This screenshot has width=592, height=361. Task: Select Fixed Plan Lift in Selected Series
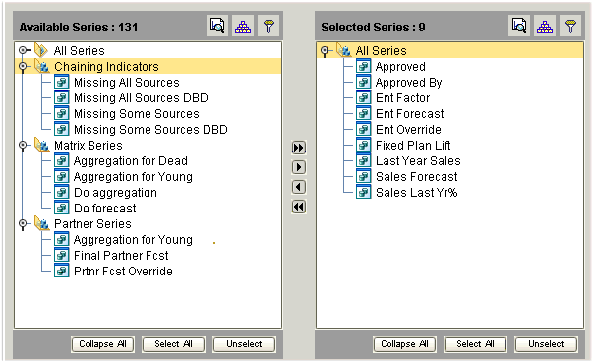point(413,145)
